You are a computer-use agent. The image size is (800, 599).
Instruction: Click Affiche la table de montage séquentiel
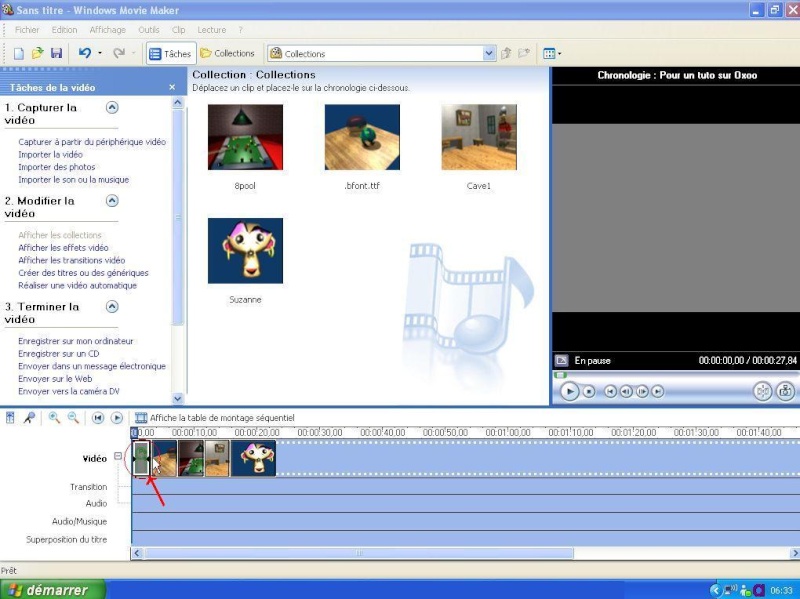tap(215, 418)
